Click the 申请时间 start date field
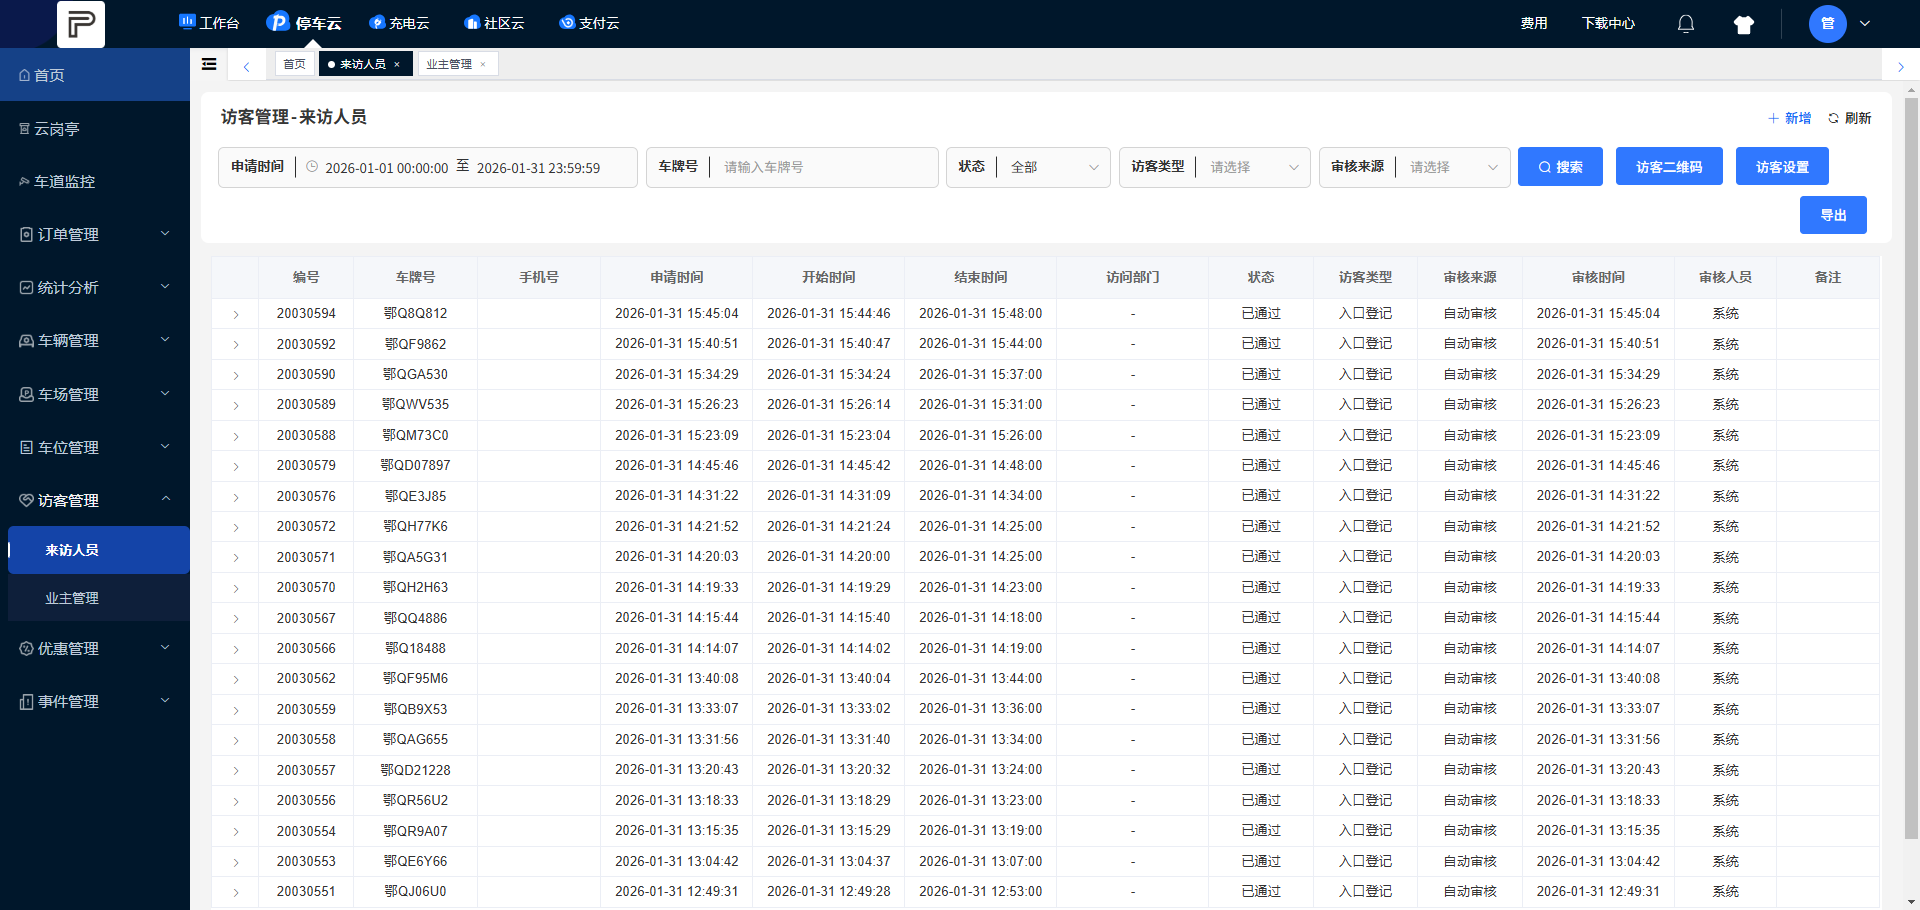 [x=386, y=168]
